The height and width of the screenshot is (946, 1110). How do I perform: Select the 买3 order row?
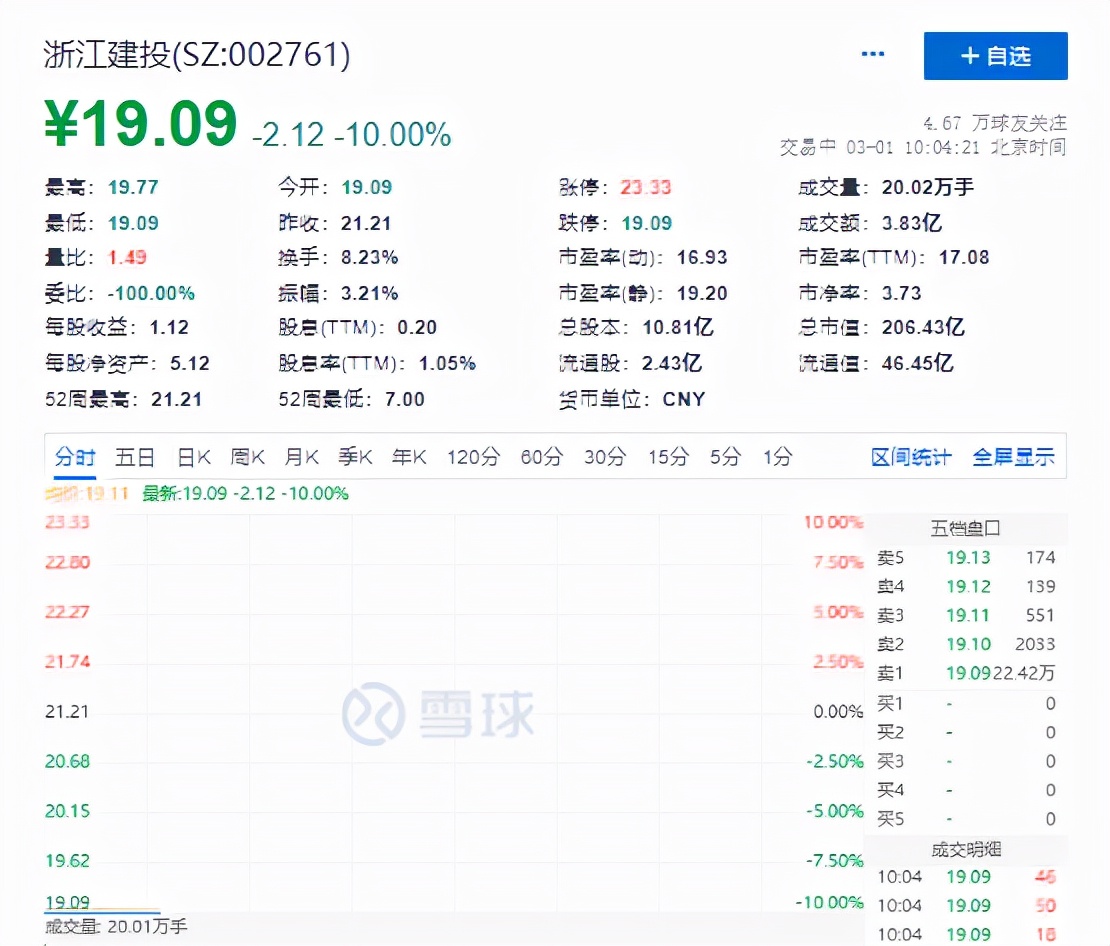click(966, 761)
